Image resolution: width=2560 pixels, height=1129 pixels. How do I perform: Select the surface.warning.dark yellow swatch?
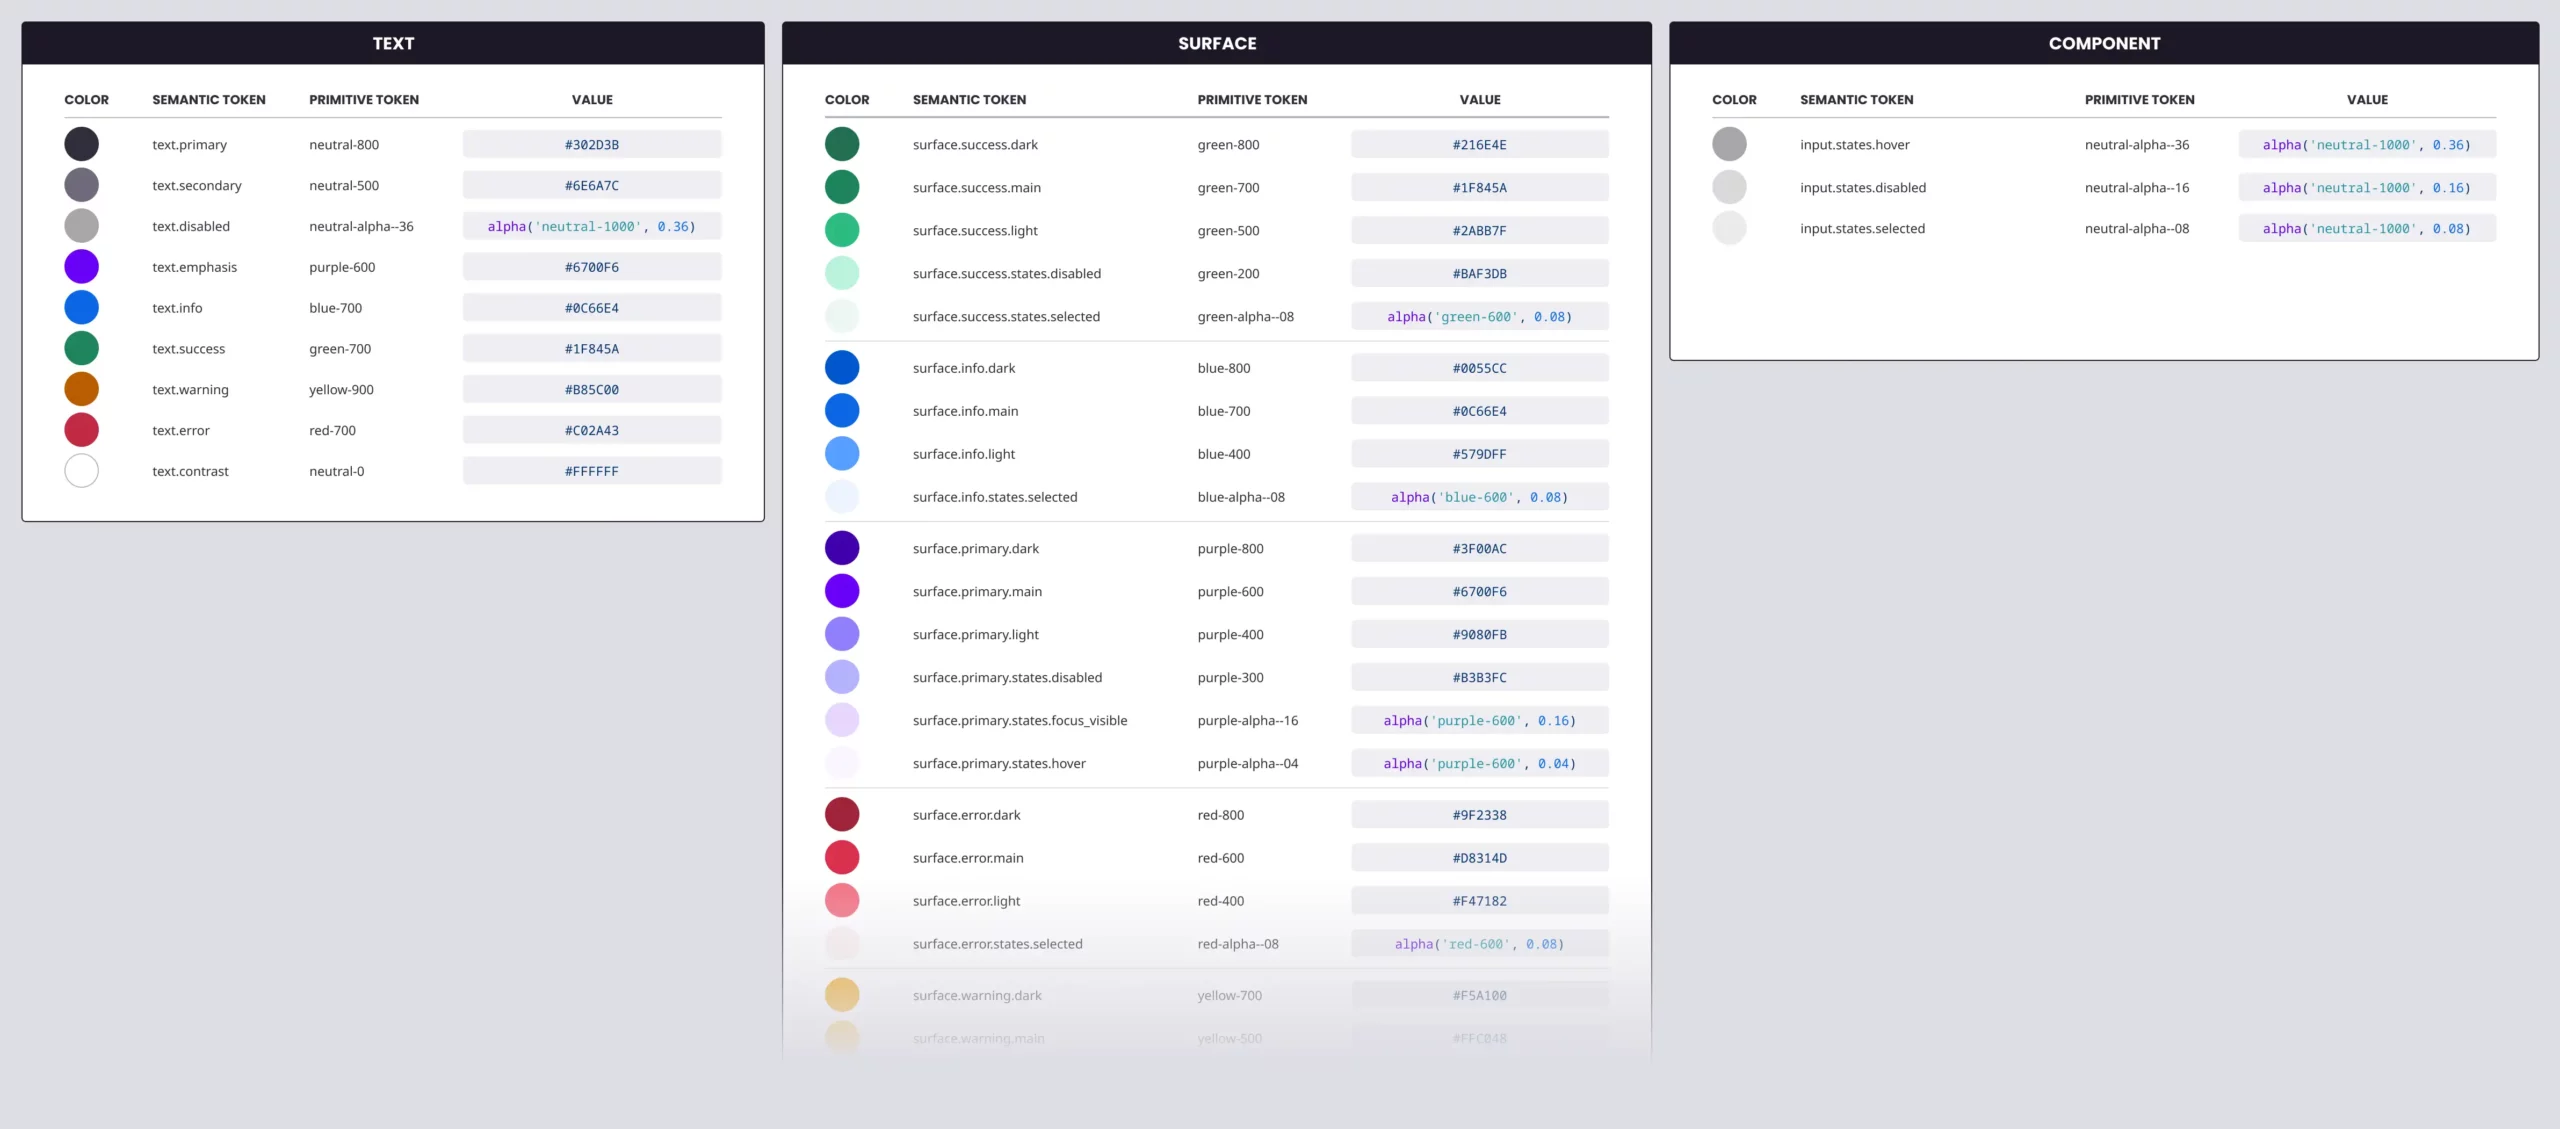click(842, 995)
